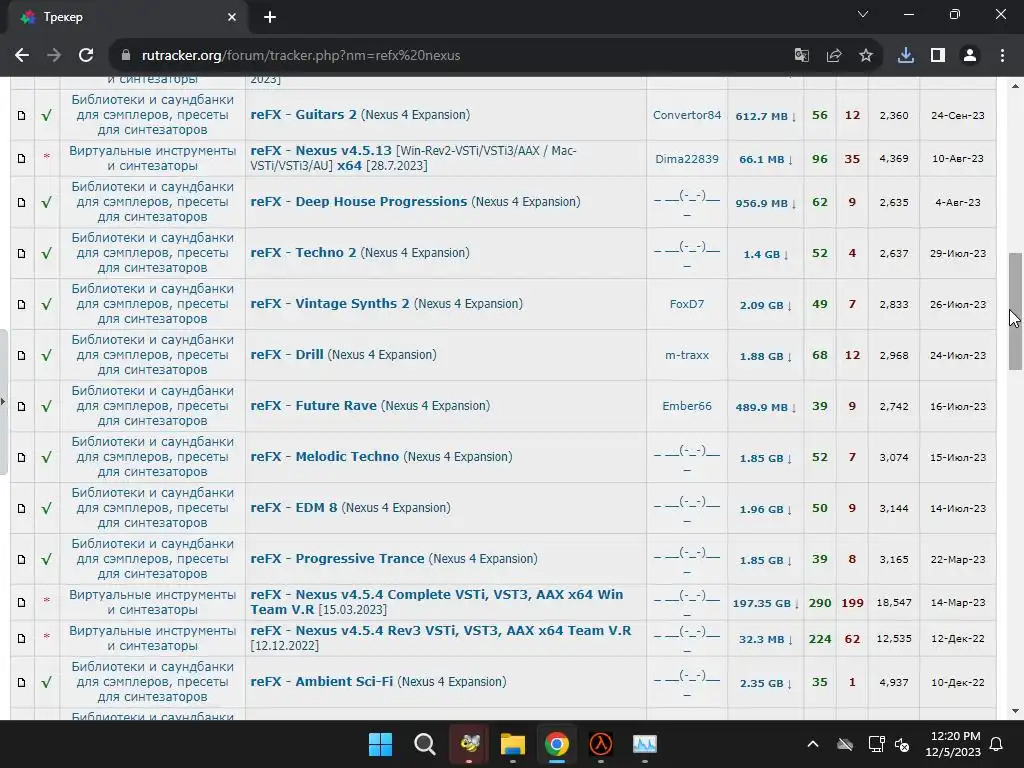
Task: Open taskbar clock and calendar
Action: coord(953,744)
